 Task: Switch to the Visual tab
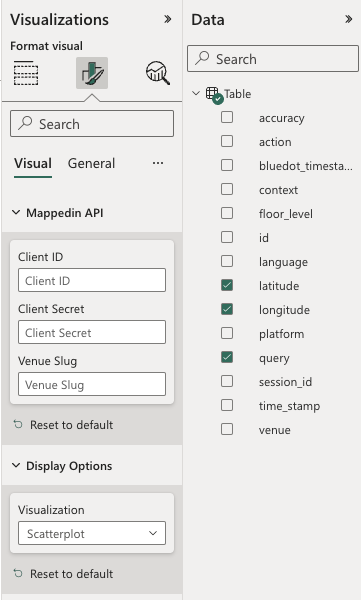(x=33, y=163)
